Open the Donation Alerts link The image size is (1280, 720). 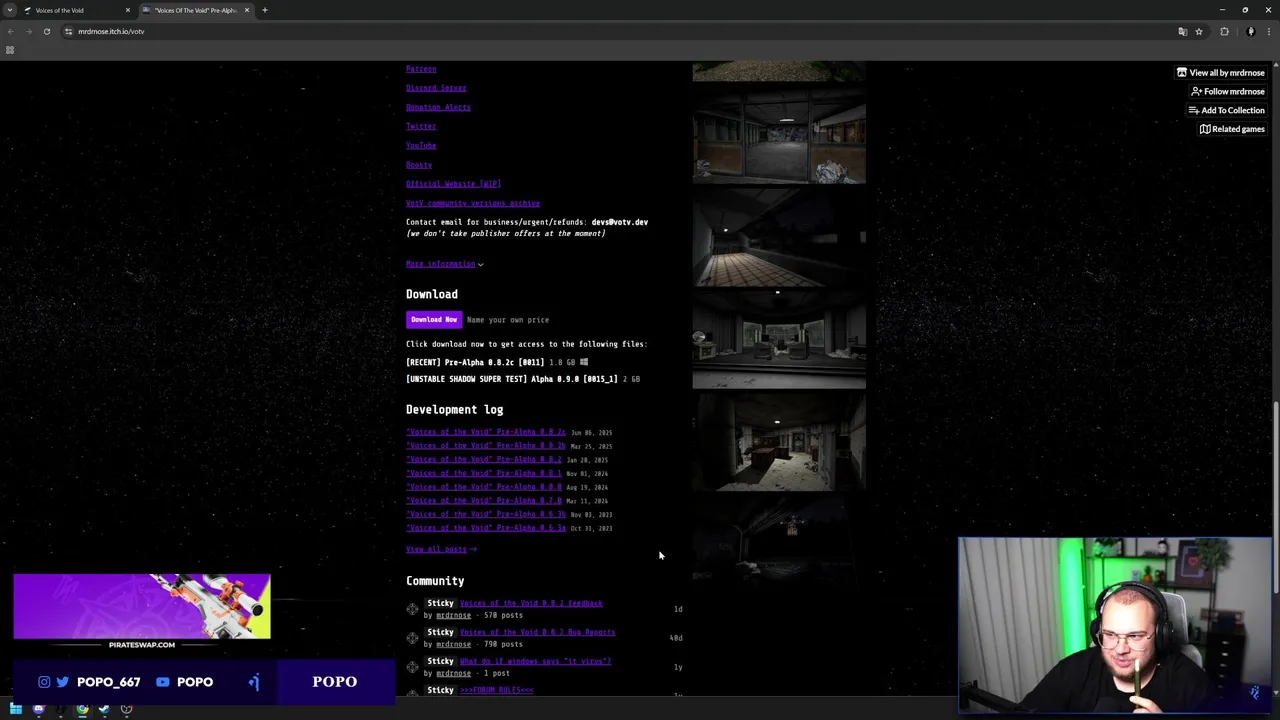point(438,107)
